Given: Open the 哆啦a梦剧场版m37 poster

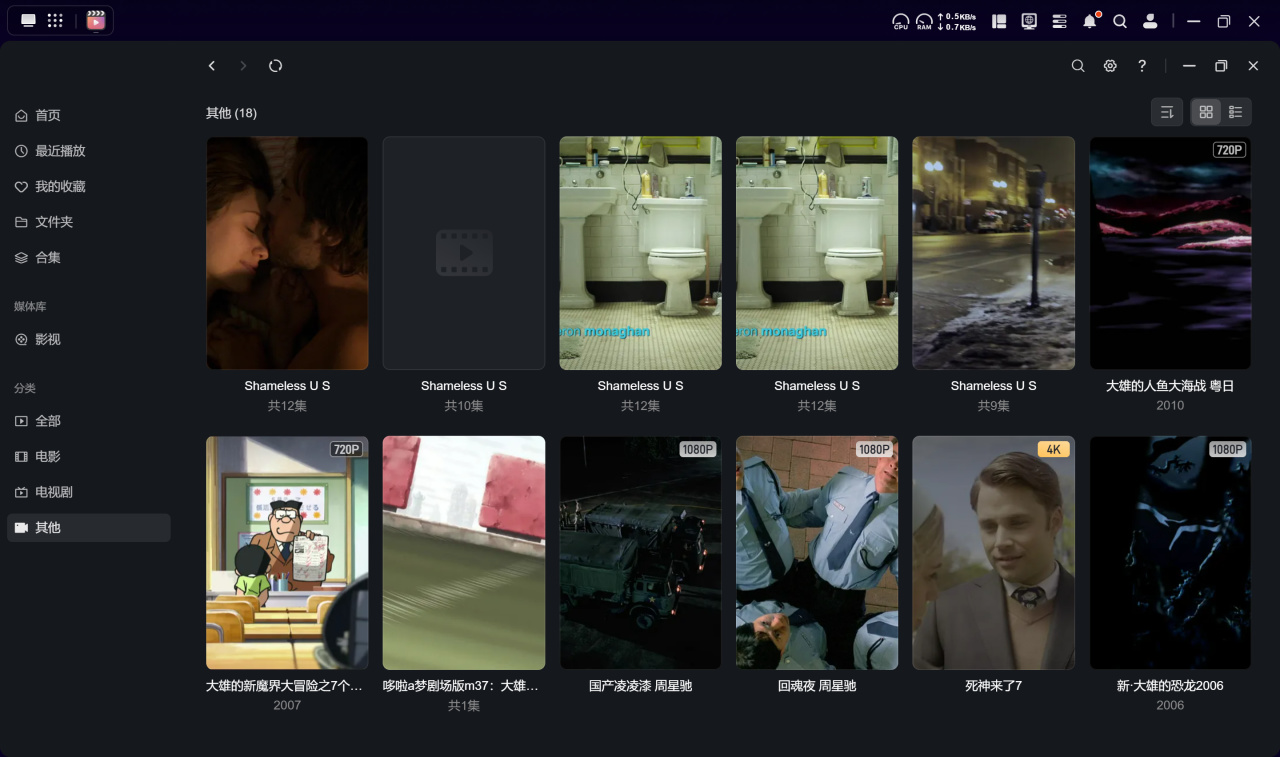Looking at the screenshot, I should pos(464,553).
